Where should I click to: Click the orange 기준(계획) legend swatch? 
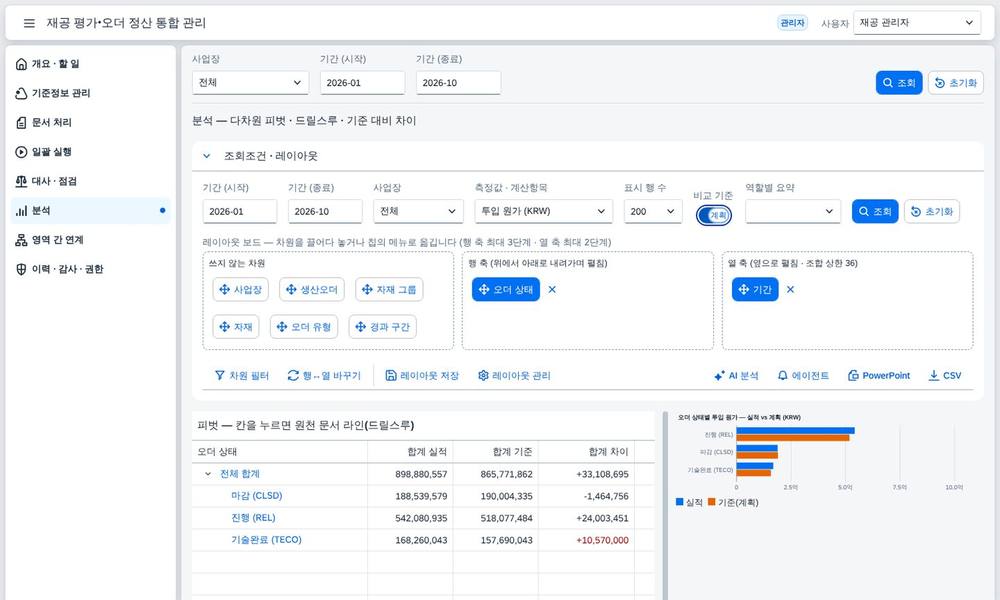pyautogui.click(x=712, y=502)
